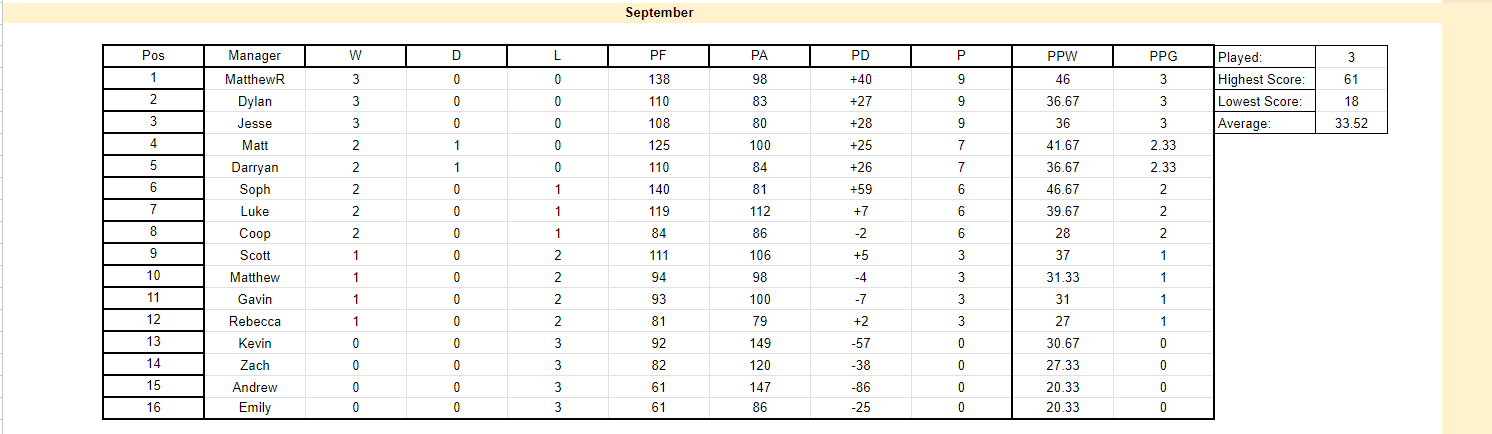Click Luke's PD value +7

coord(860,211)
